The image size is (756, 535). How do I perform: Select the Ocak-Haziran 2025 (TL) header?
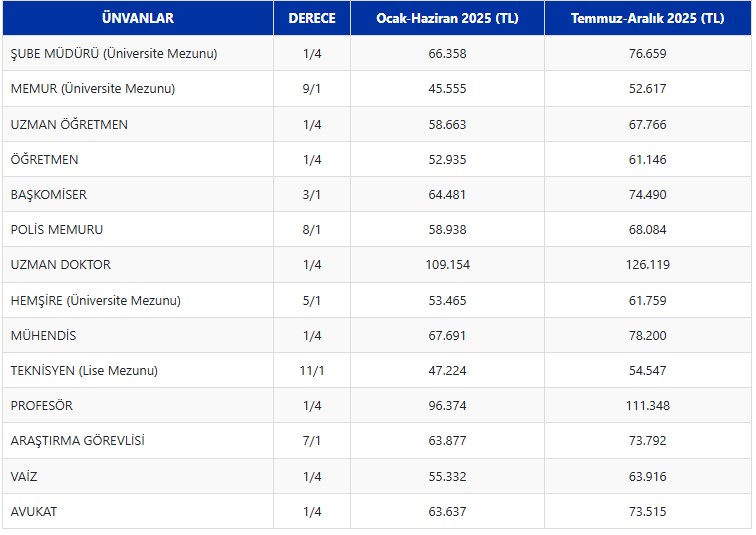click(447, 18)
